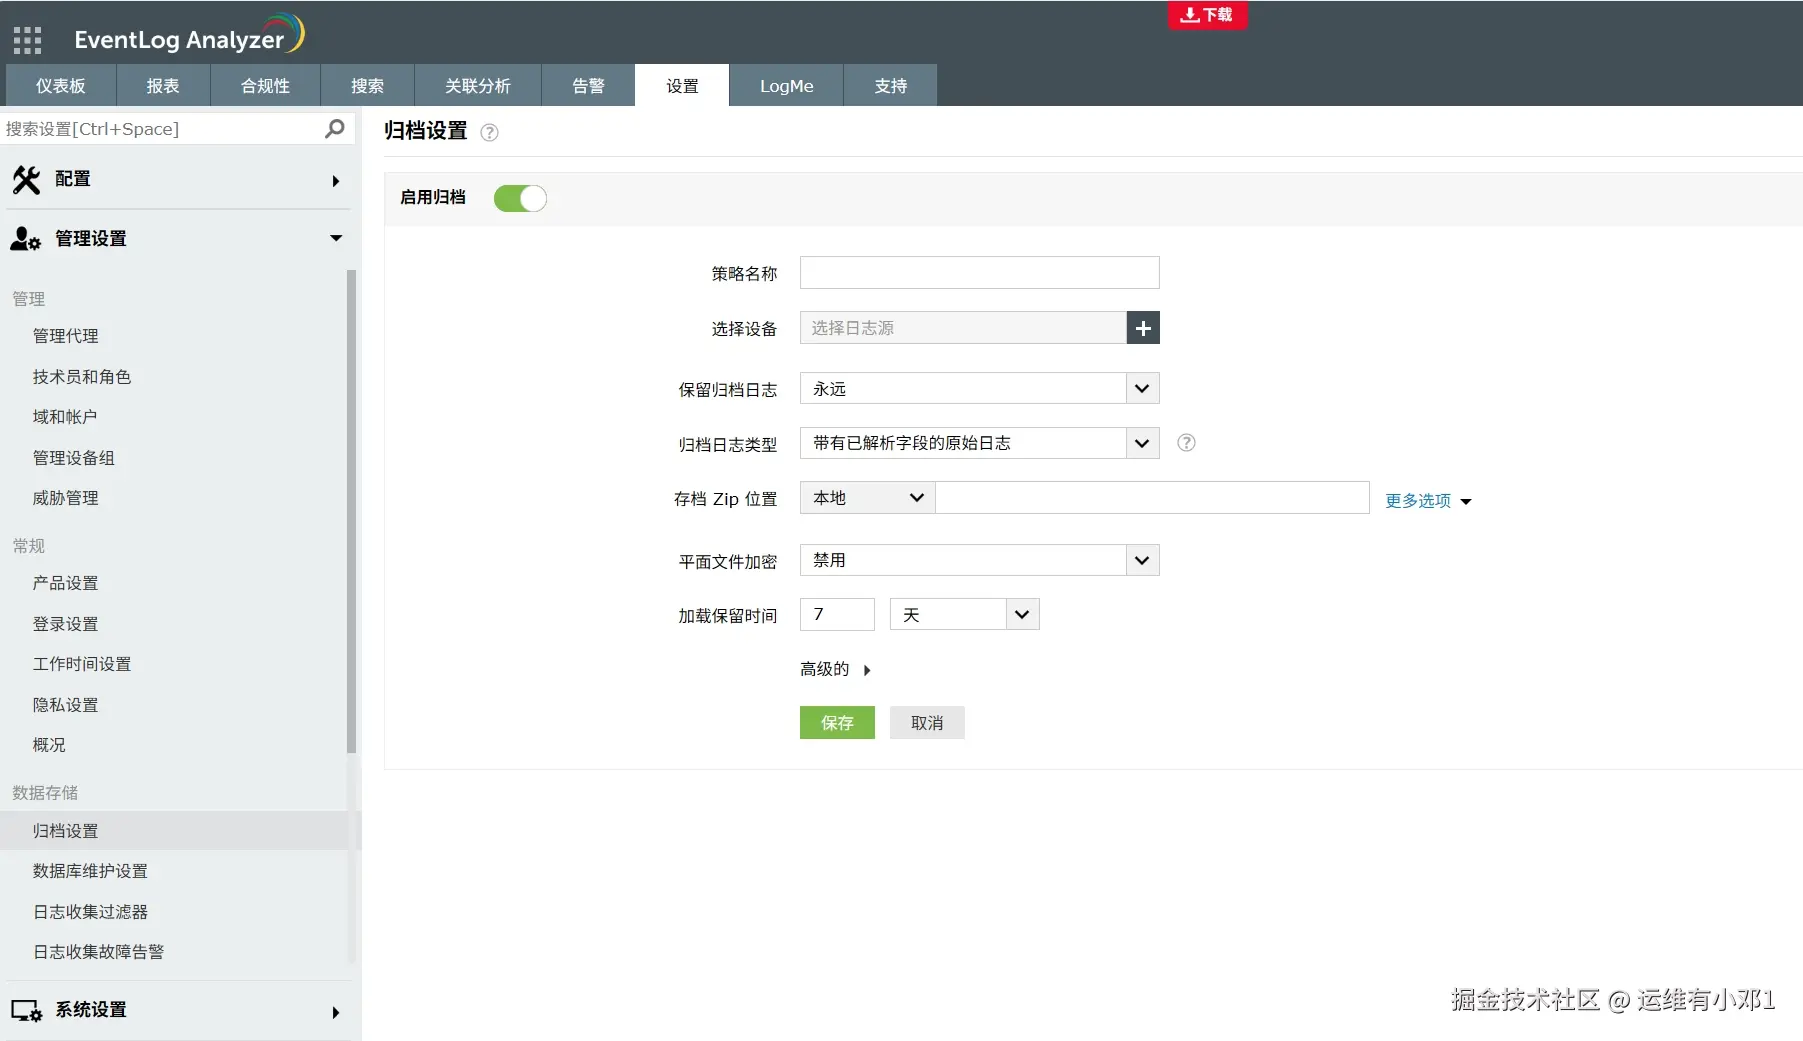The image size is (1803, 1041).
Task: Open 隐私设置 in sidebar
Action: [66, 705]
